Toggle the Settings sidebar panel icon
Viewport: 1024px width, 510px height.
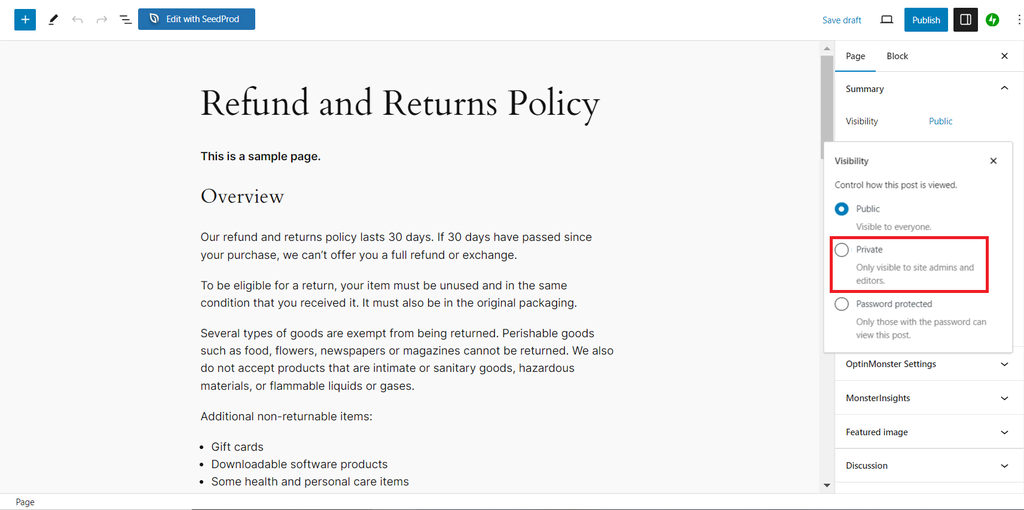coord(965,19)
